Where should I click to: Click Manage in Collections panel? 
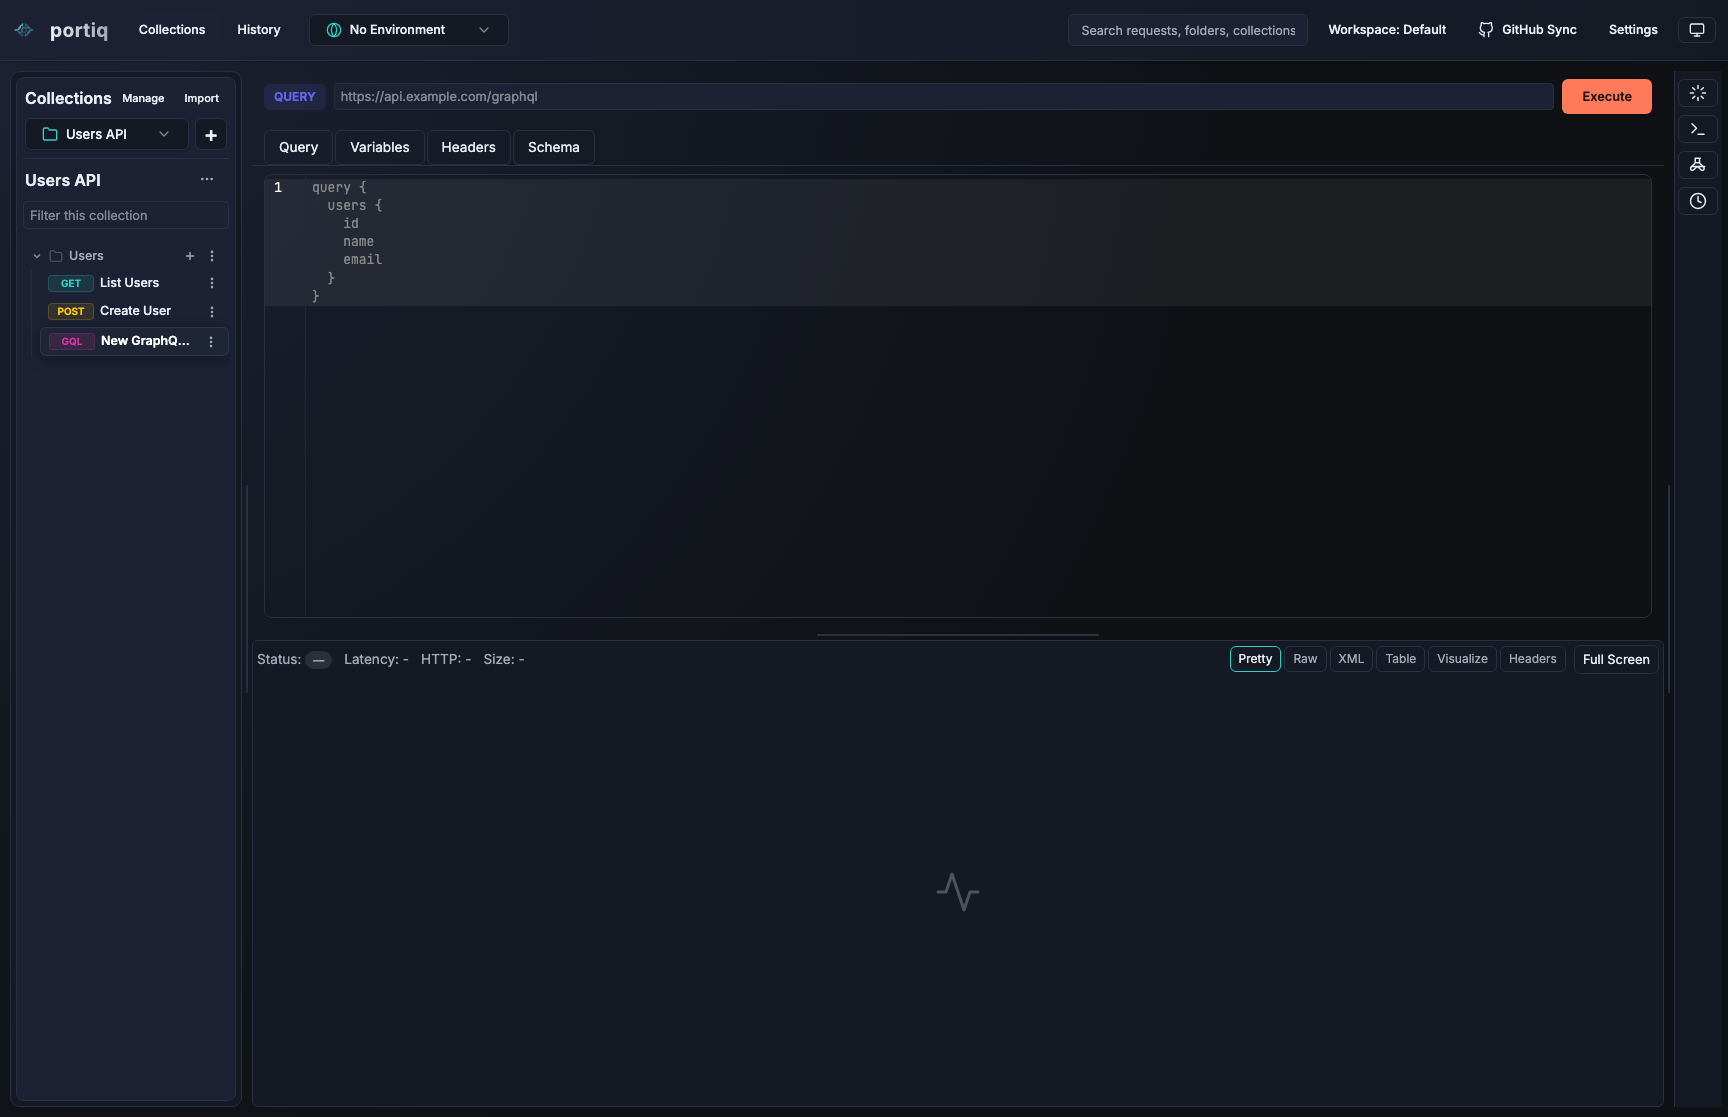pyautogui.click(x=143, y=98)
